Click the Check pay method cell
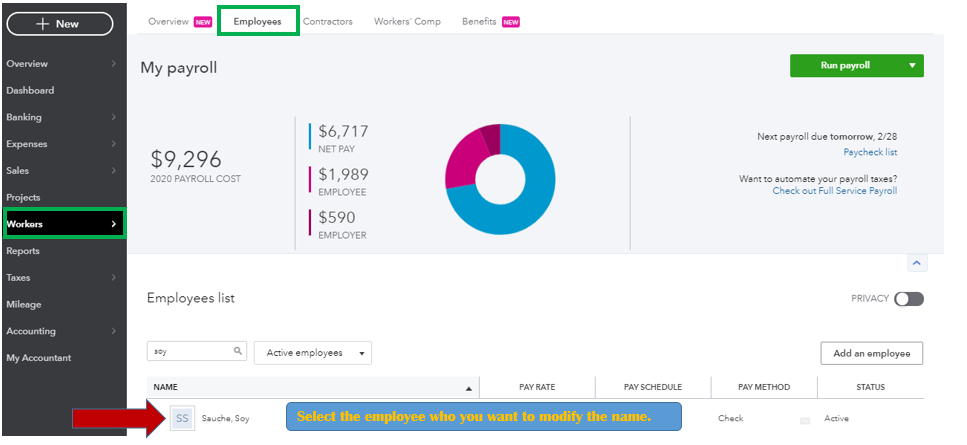This screenshot has width=967, height=445. click(730, 418)
